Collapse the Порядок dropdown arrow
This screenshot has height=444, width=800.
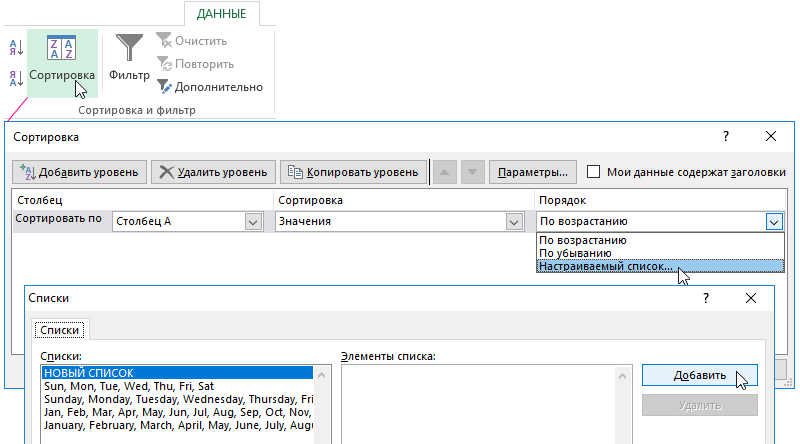(774, 221)
